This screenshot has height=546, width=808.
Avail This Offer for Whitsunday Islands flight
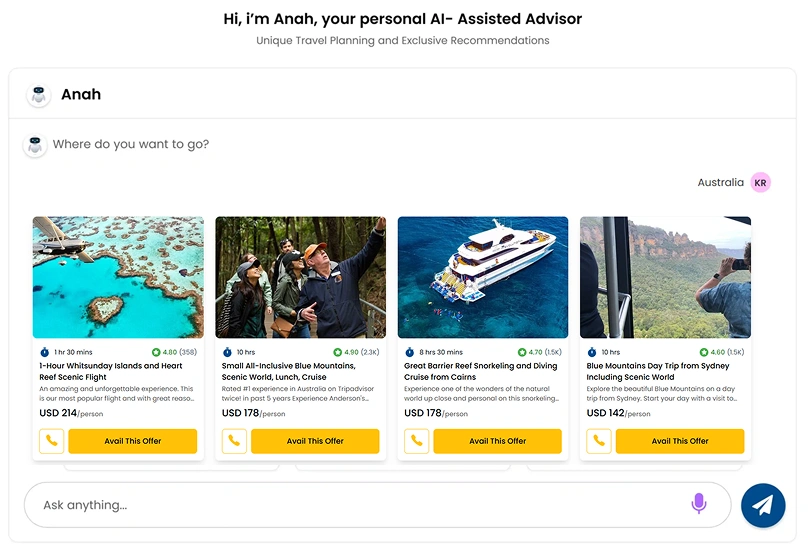point(132,441)
